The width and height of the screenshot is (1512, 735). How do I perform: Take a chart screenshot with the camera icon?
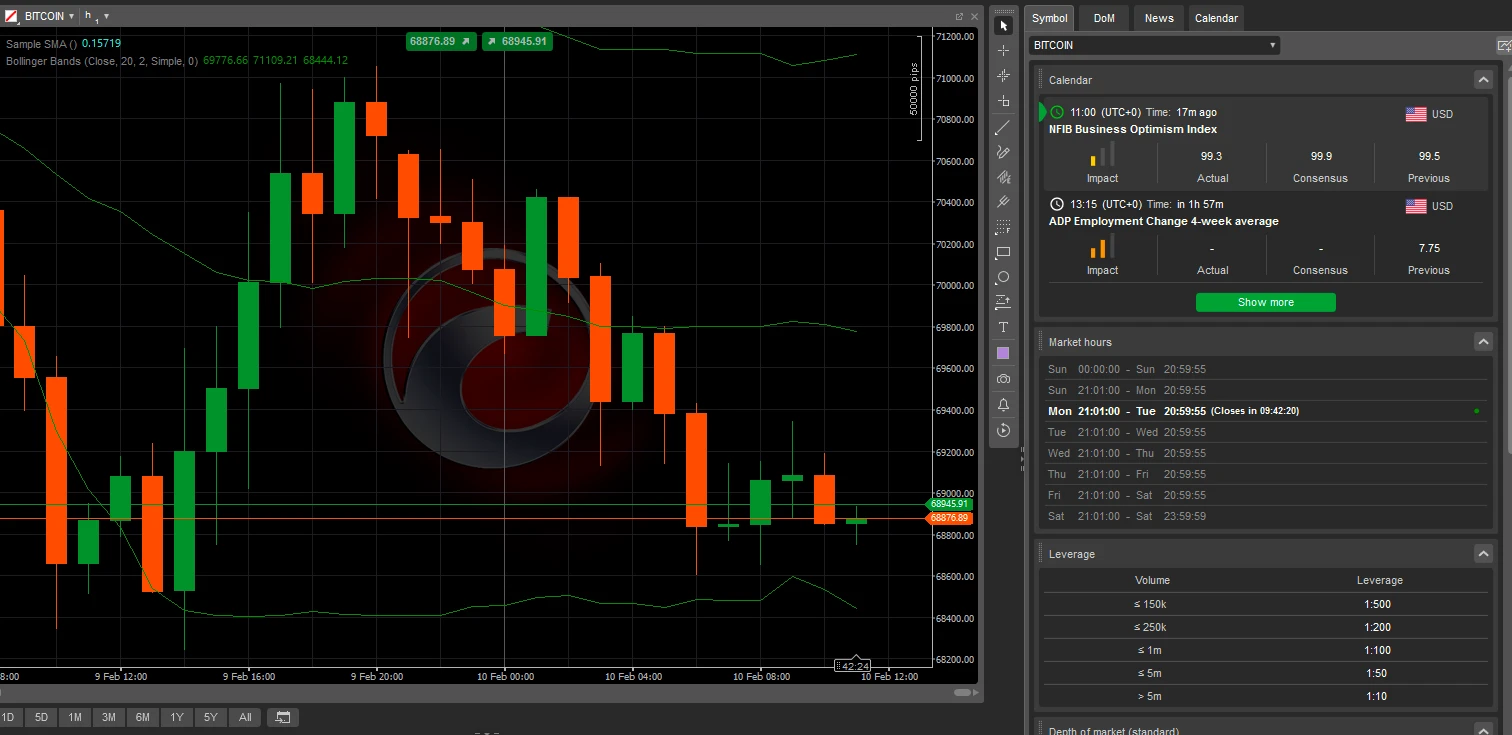[1003, 378]
